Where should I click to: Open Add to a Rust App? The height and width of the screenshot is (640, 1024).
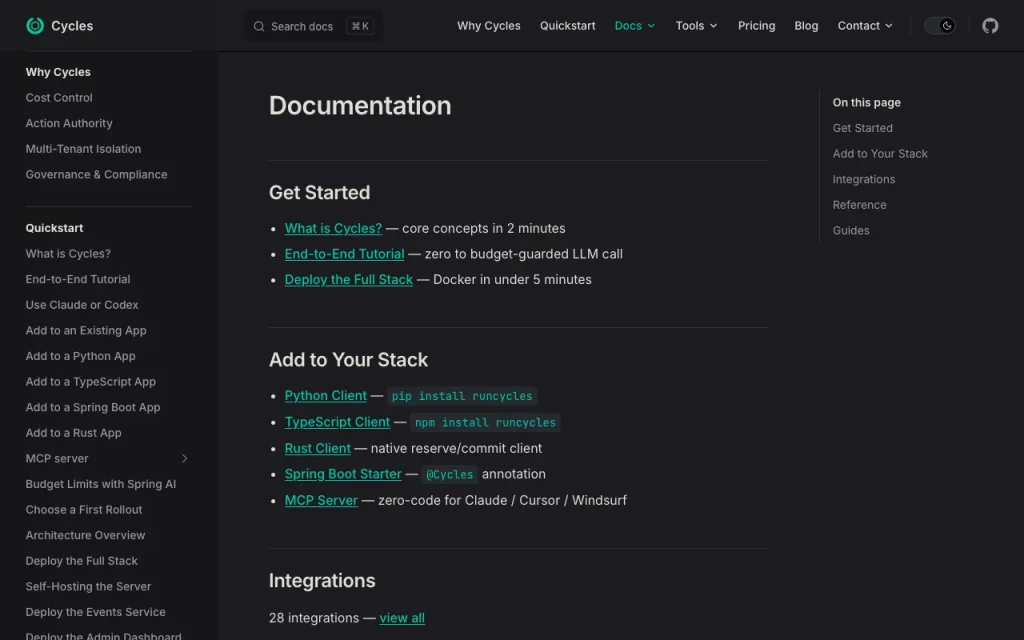[73, 432]
